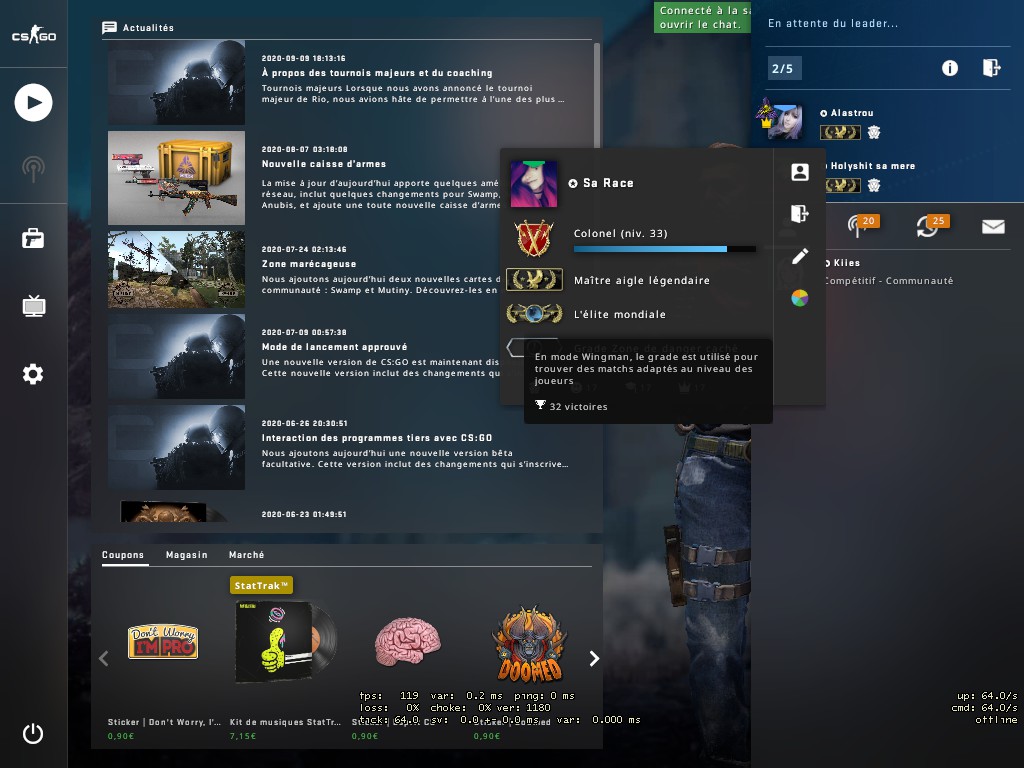Switch to the Magasin tab
The image size is (1024, 768).
click(x=187, y=554)
